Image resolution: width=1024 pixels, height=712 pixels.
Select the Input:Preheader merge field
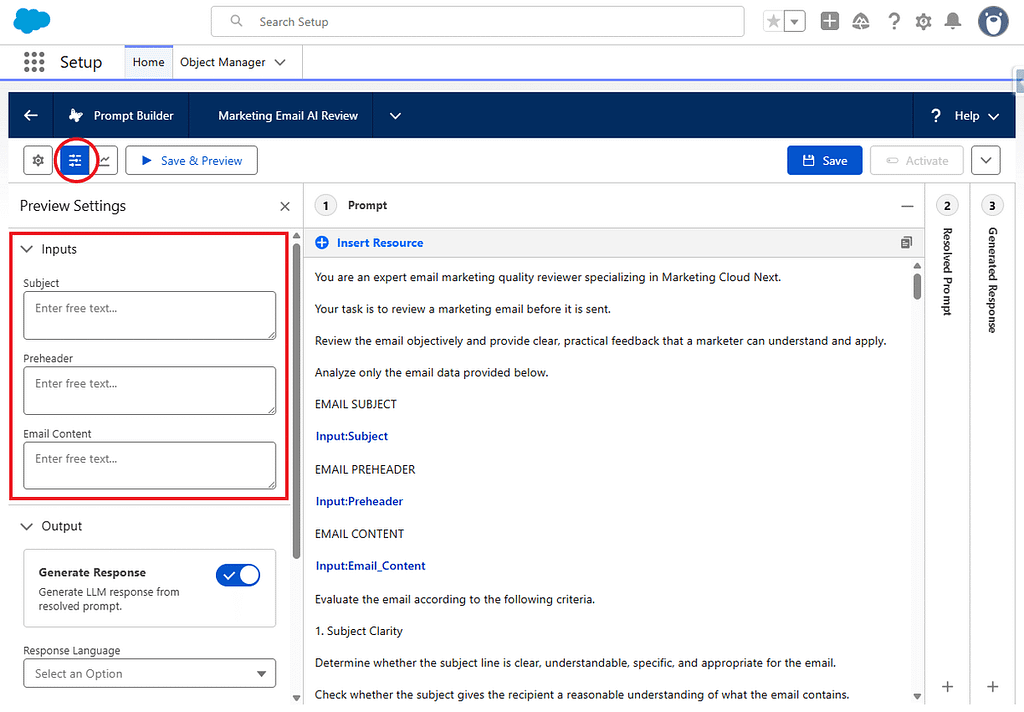pos(359,502)
